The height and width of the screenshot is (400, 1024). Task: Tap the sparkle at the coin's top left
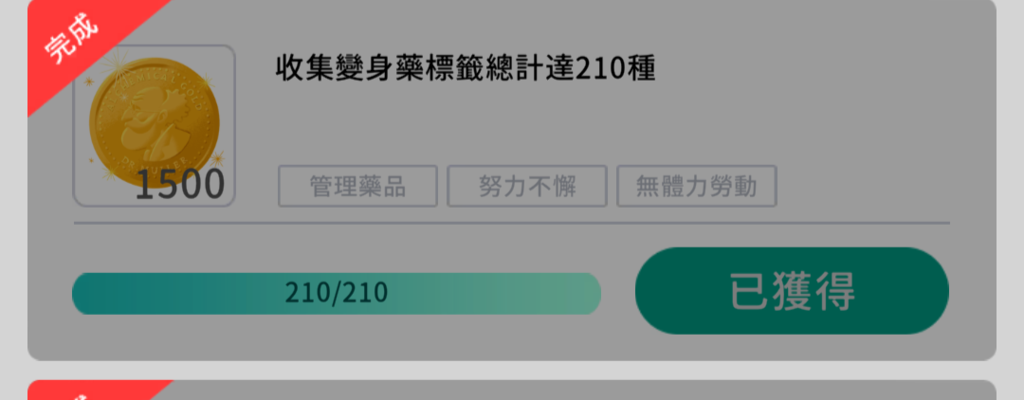coord(118,63)
